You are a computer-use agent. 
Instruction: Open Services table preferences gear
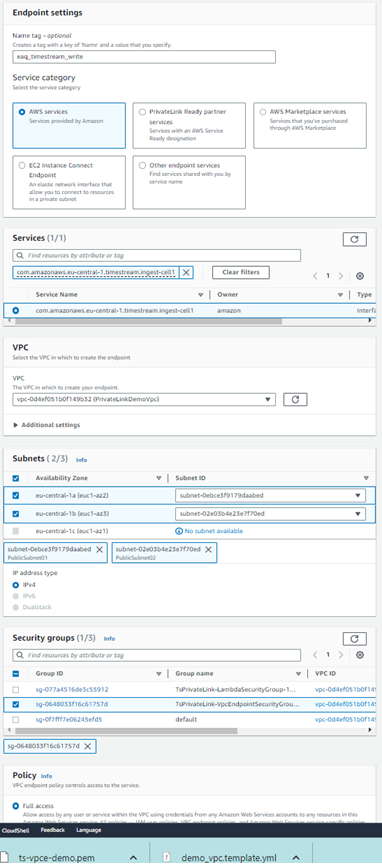point(360,276)
